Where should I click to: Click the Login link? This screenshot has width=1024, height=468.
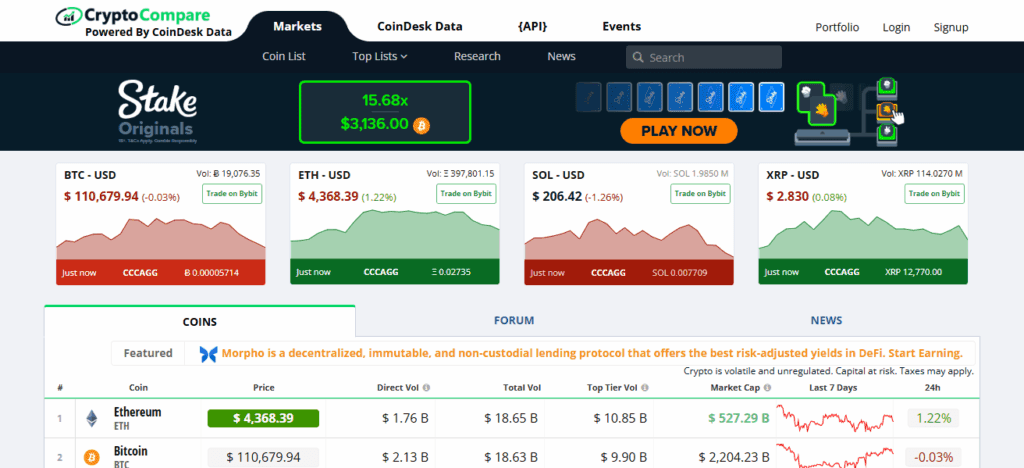896,27
